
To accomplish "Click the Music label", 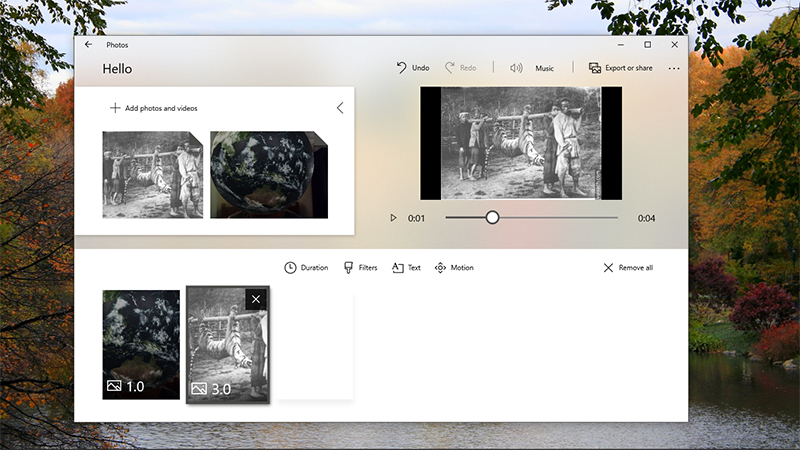I will pos(544,68).
